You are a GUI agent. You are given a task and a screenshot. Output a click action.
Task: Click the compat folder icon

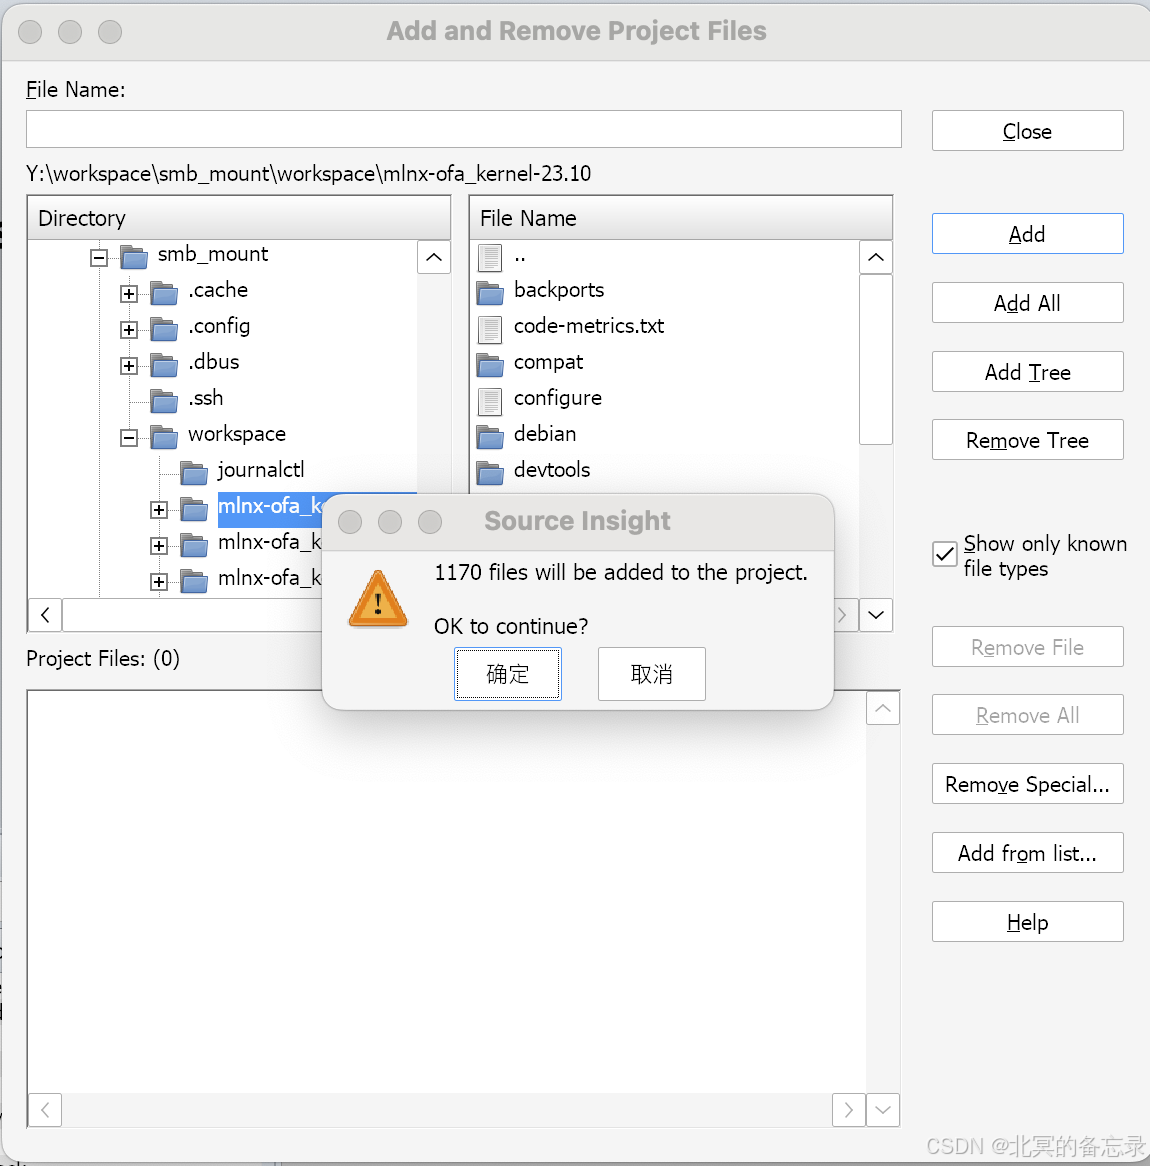click(x=490, y=365)
